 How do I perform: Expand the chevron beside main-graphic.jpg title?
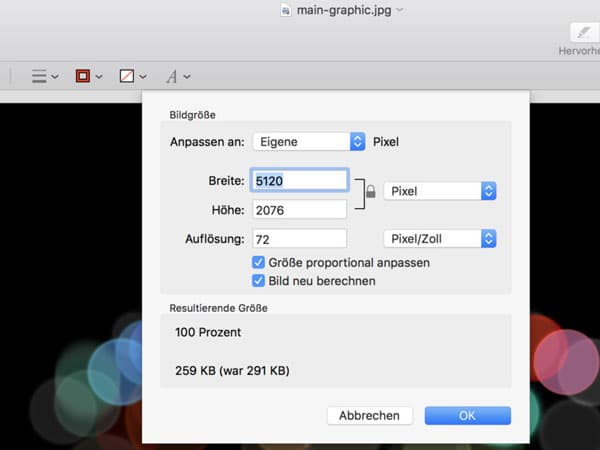coord(400,10)
